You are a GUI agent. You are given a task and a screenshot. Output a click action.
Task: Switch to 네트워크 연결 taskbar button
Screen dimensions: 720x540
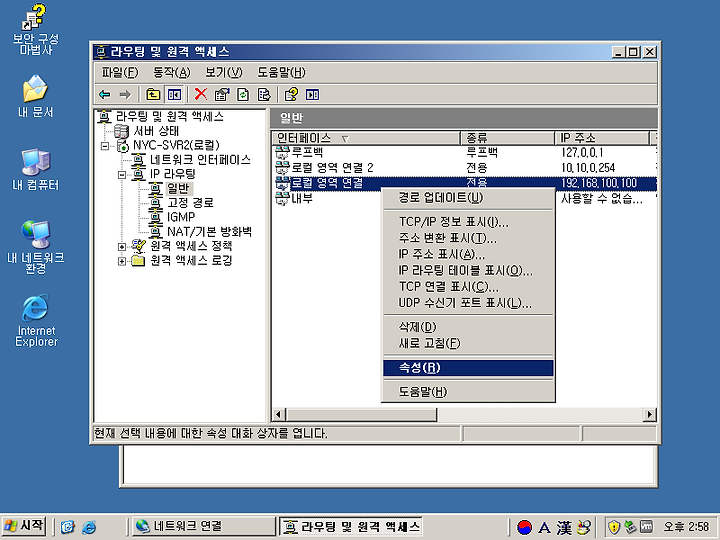tap(202, 526)
